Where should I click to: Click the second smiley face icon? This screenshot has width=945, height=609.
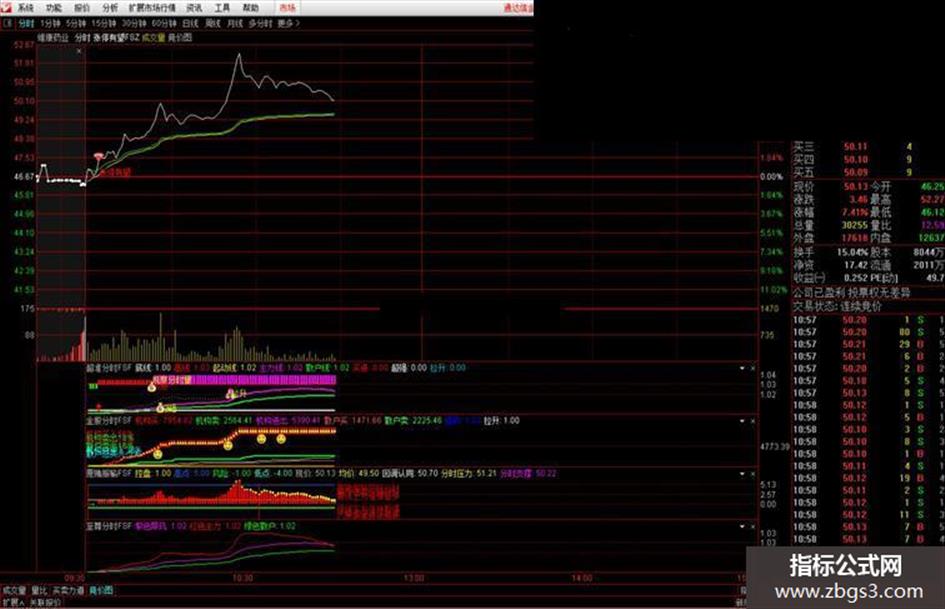point(228,446)
